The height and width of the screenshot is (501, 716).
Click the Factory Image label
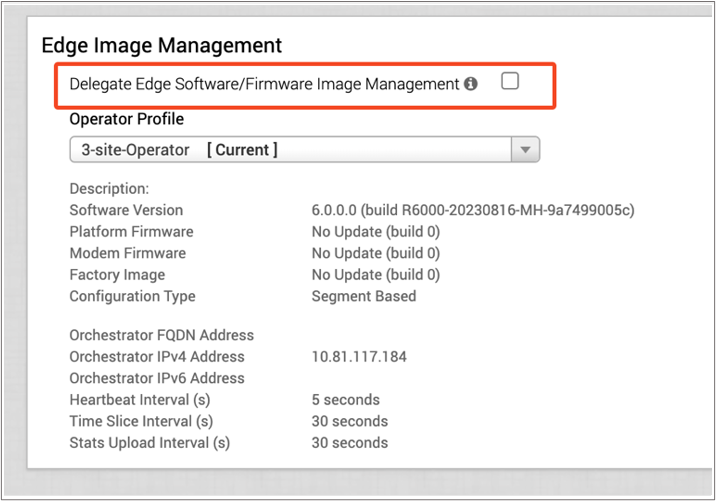tap(117, 275)
